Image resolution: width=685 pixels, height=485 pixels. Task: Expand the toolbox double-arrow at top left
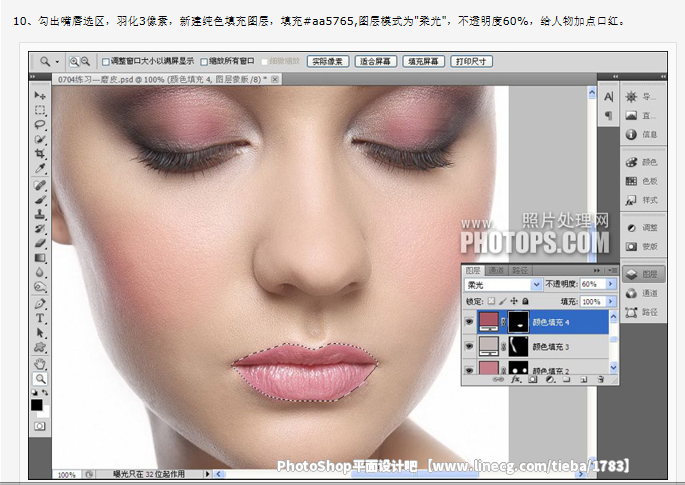click(x=32, y=77)
